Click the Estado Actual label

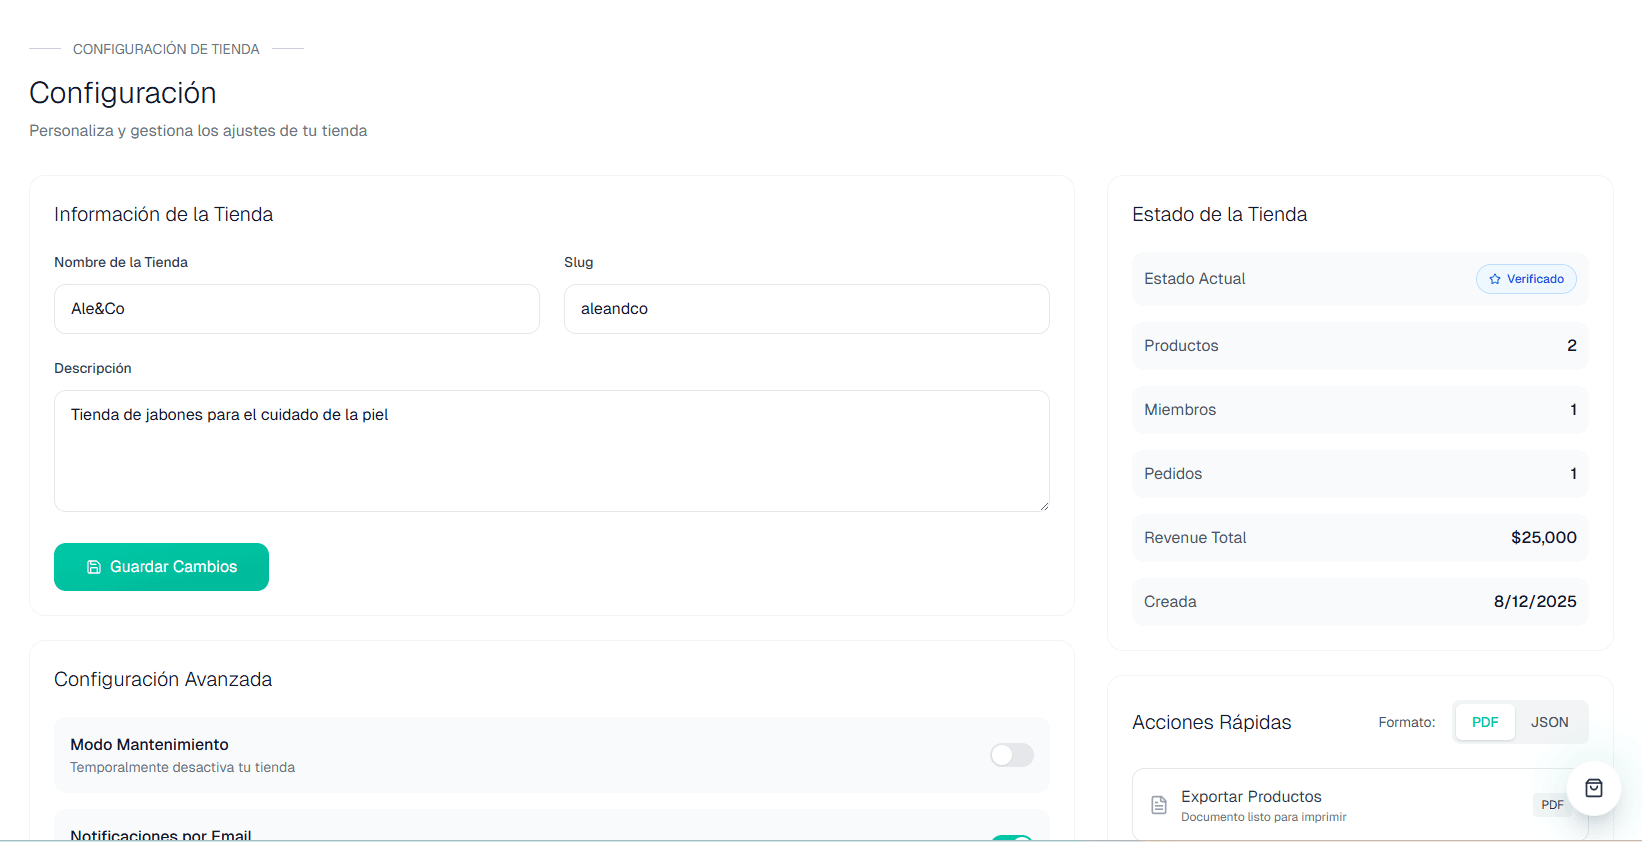click(1195, 279)
